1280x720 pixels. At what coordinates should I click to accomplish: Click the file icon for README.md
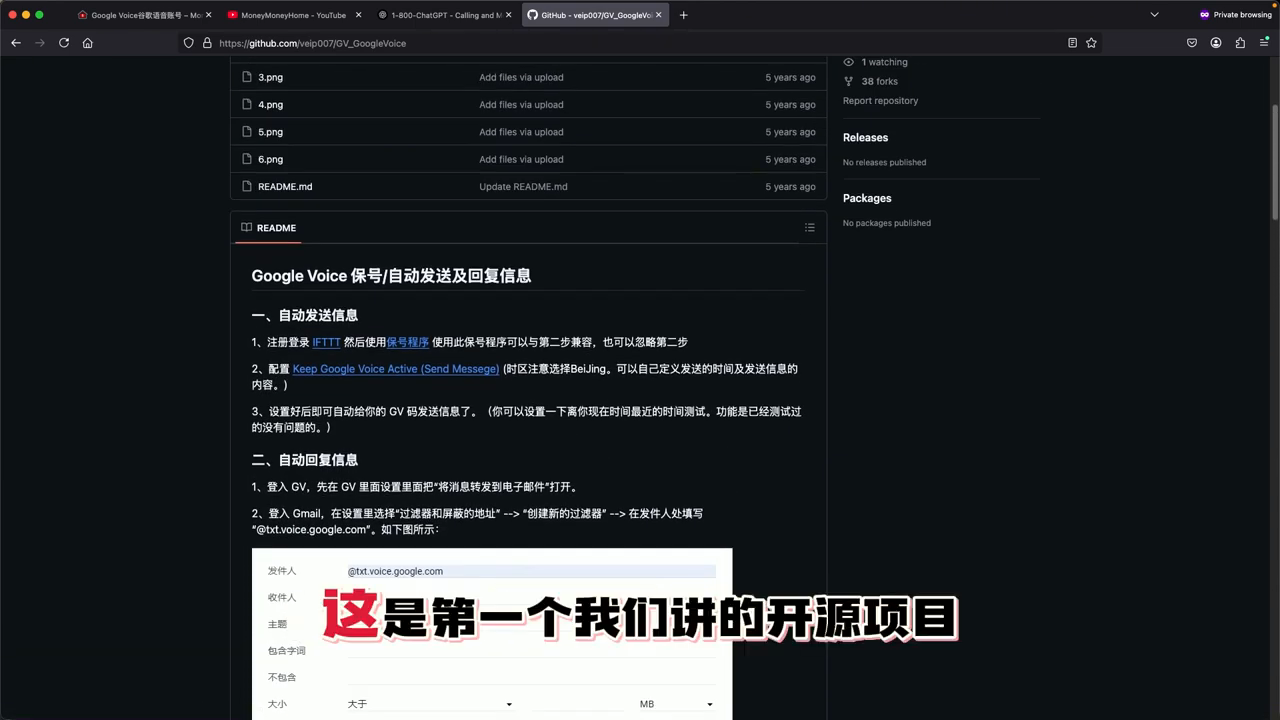pyautogui.click(x=247, y=187)
